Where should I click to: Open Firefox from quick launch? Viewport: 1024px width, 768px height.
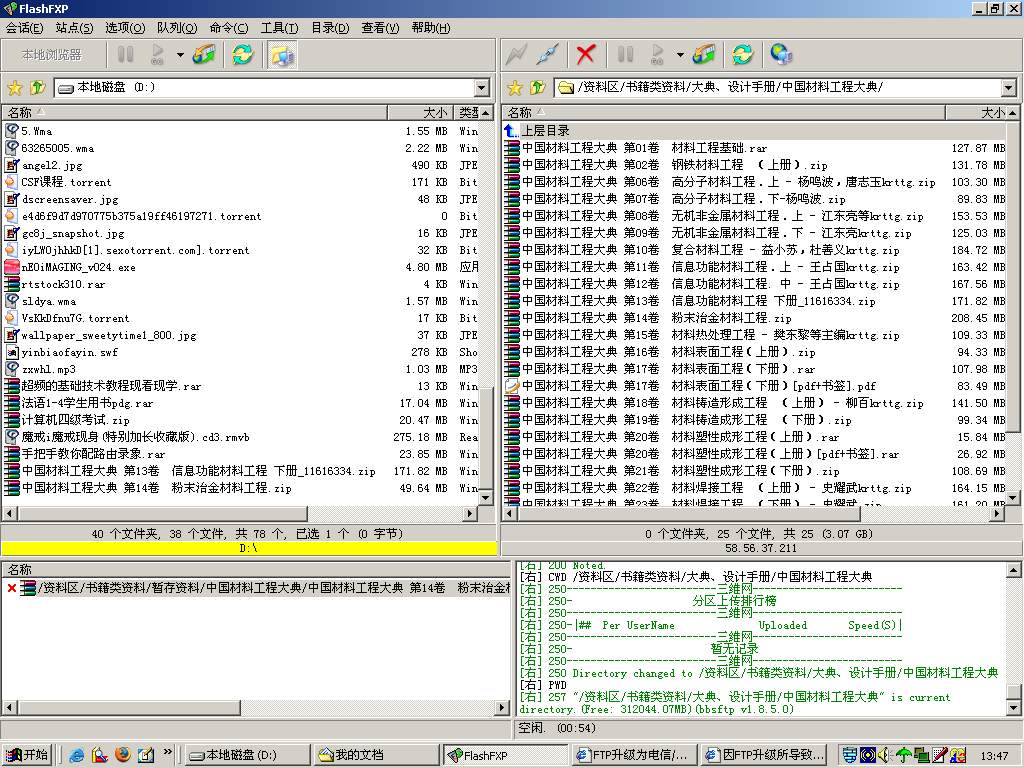click(x=123, y=754)
